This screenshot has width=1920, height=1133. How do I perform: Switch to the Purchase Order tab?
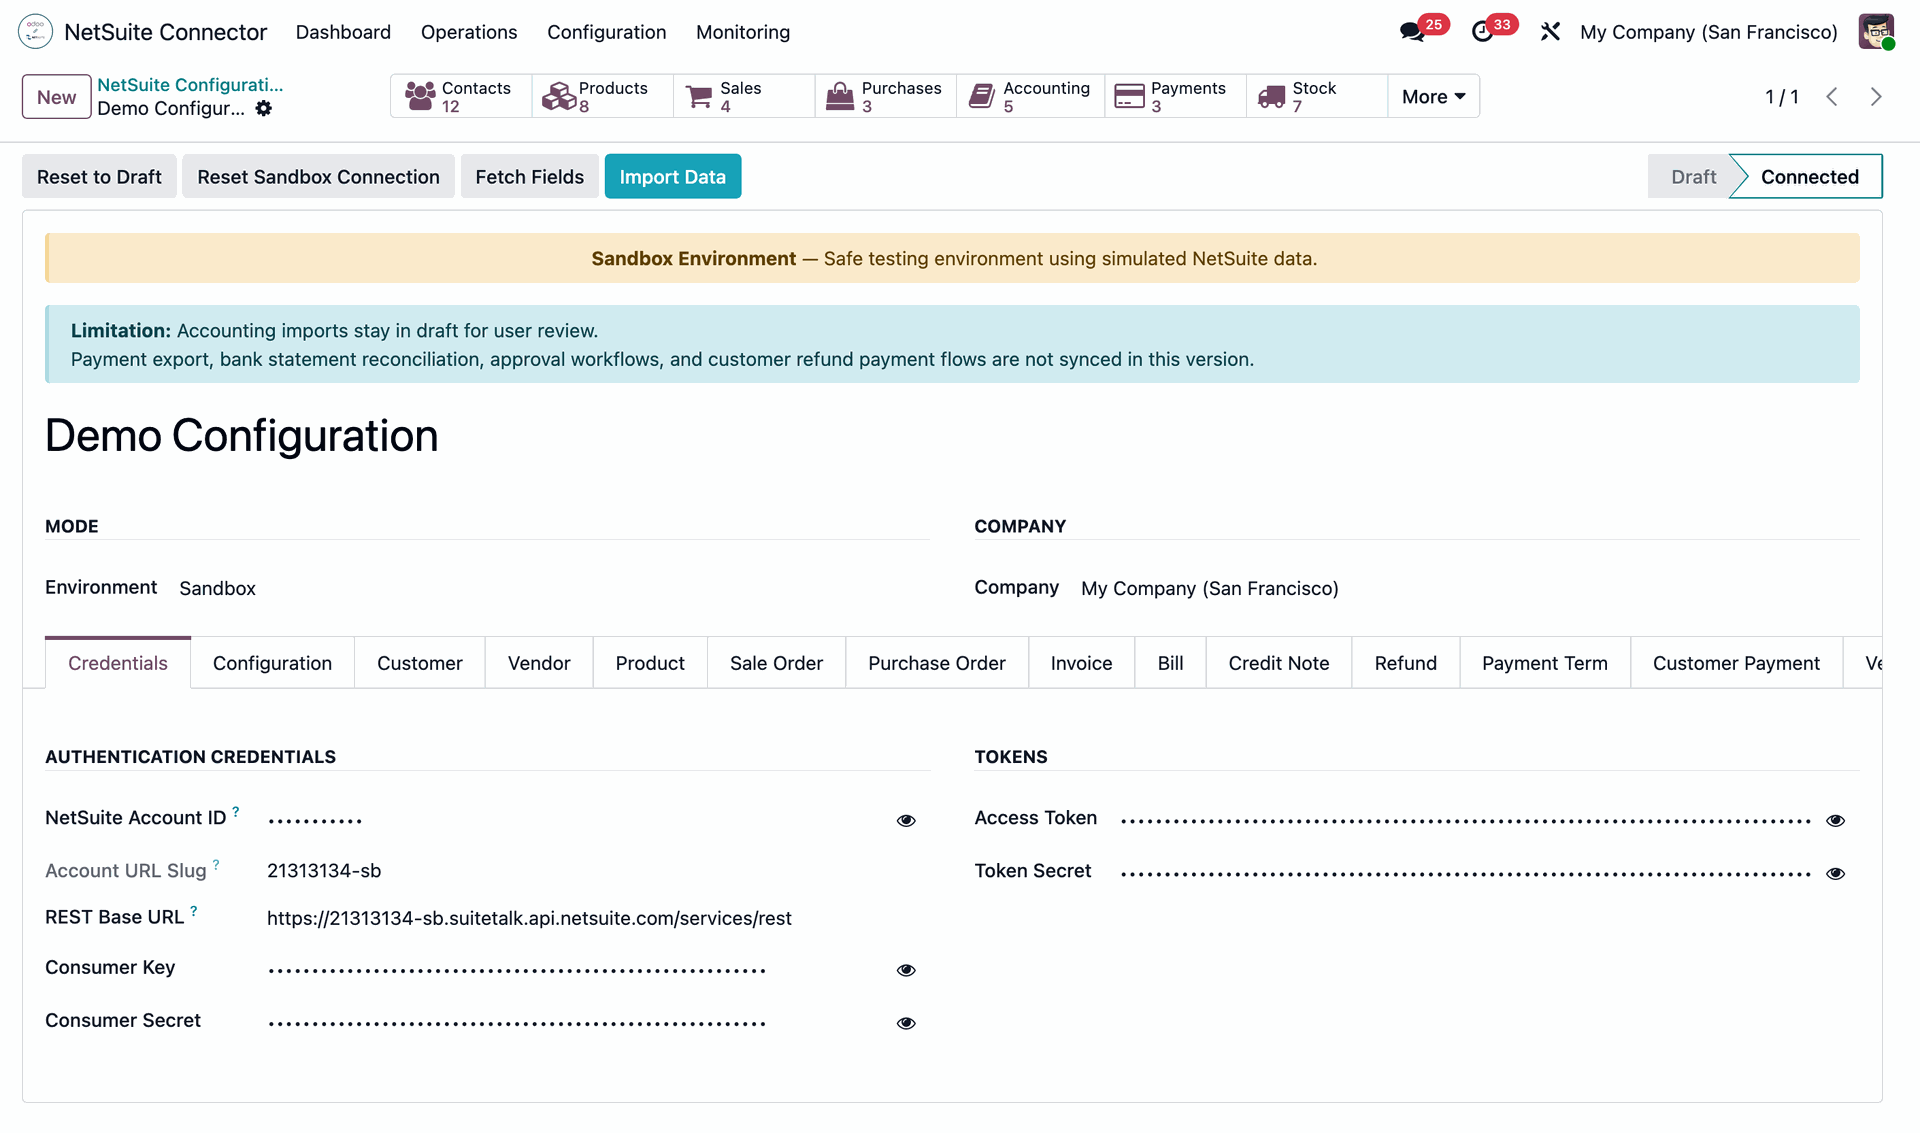937,663
